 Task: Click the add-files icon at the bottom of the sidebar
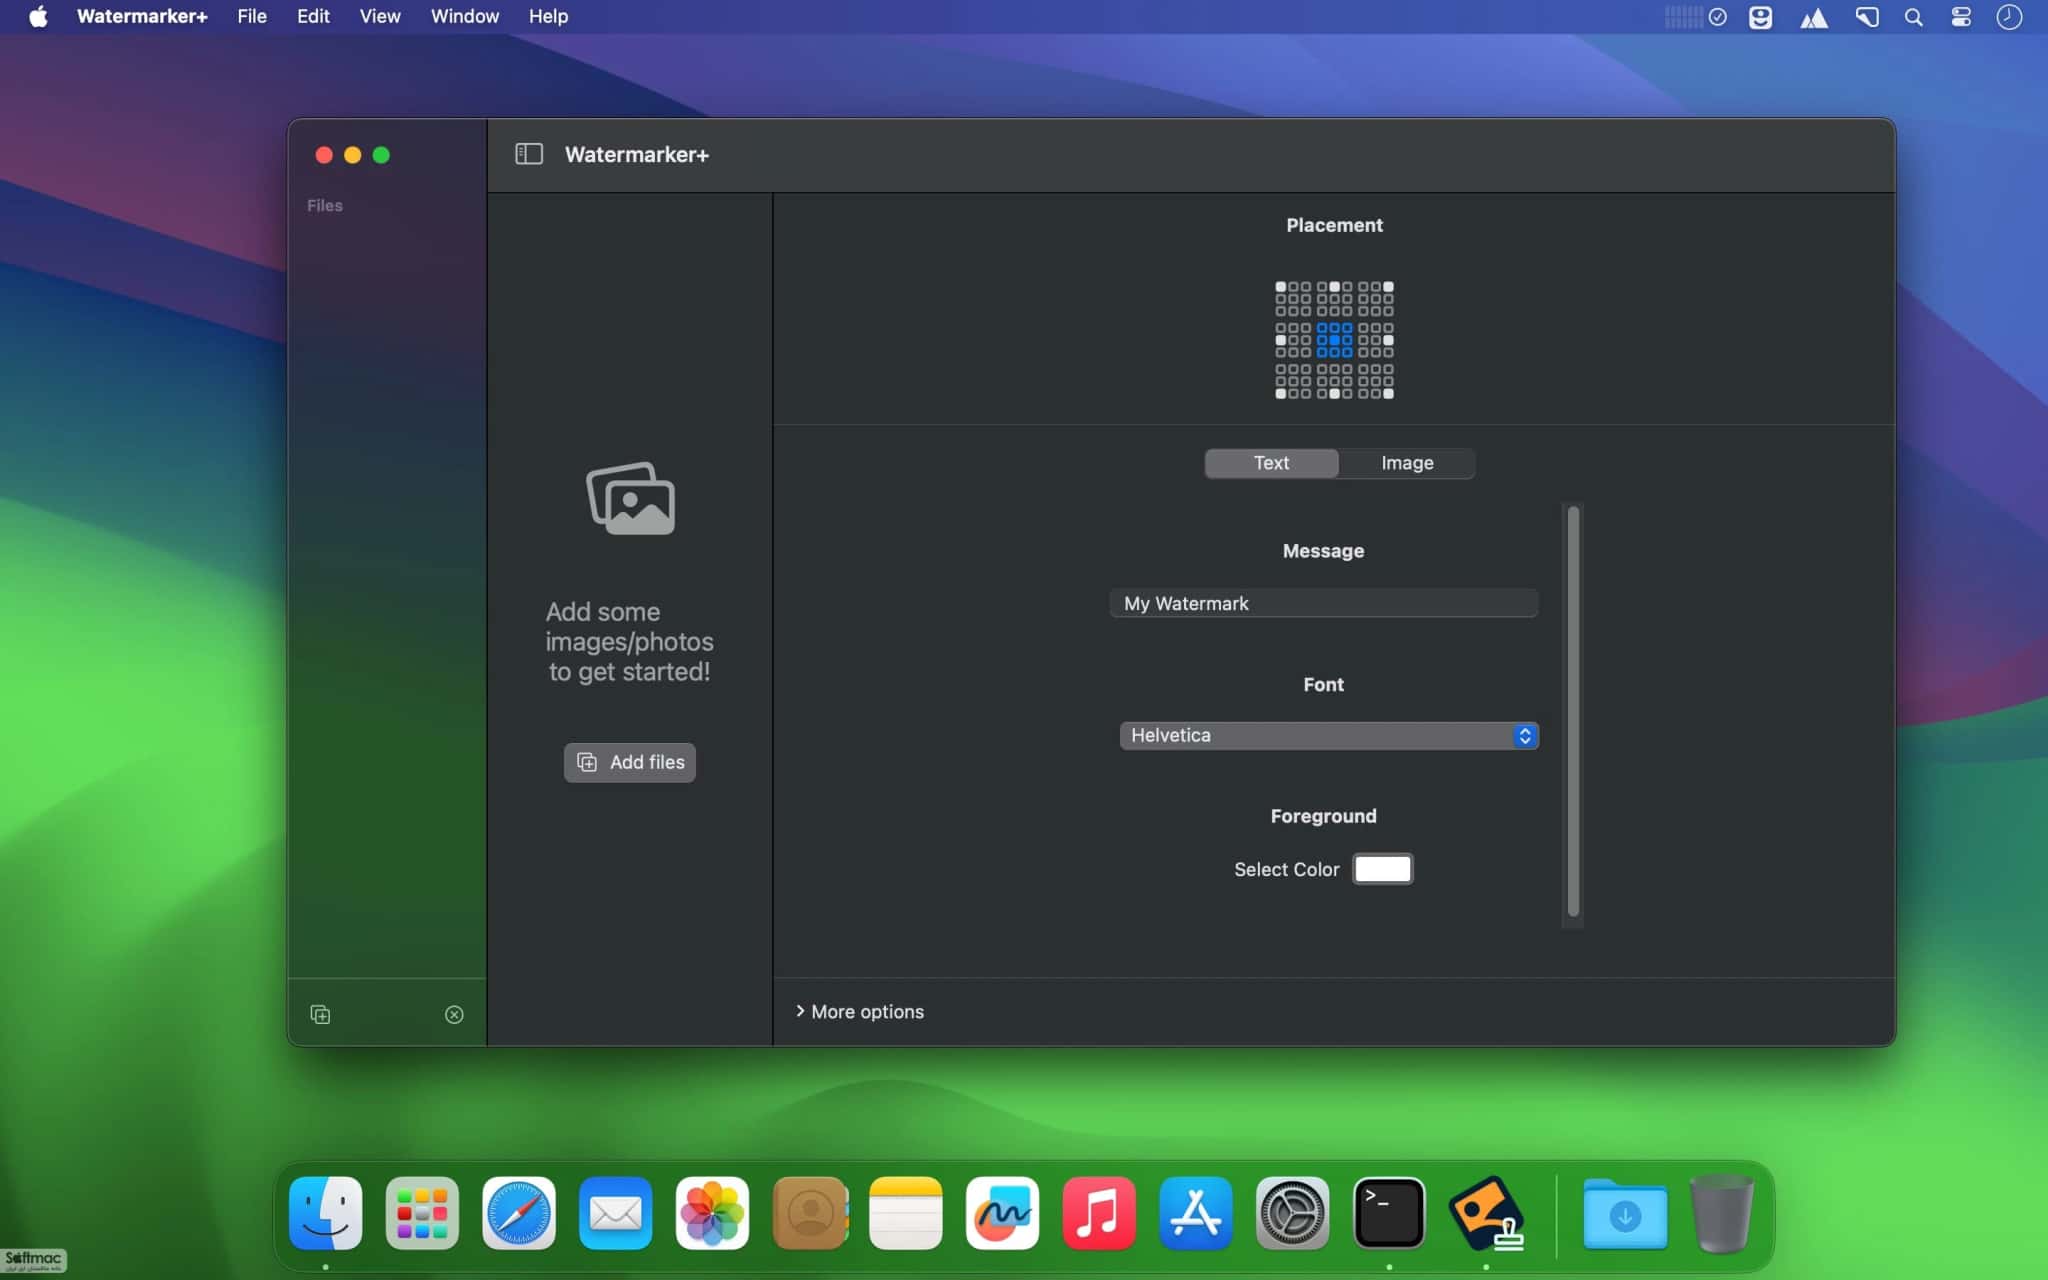[x=320, y=1014]
